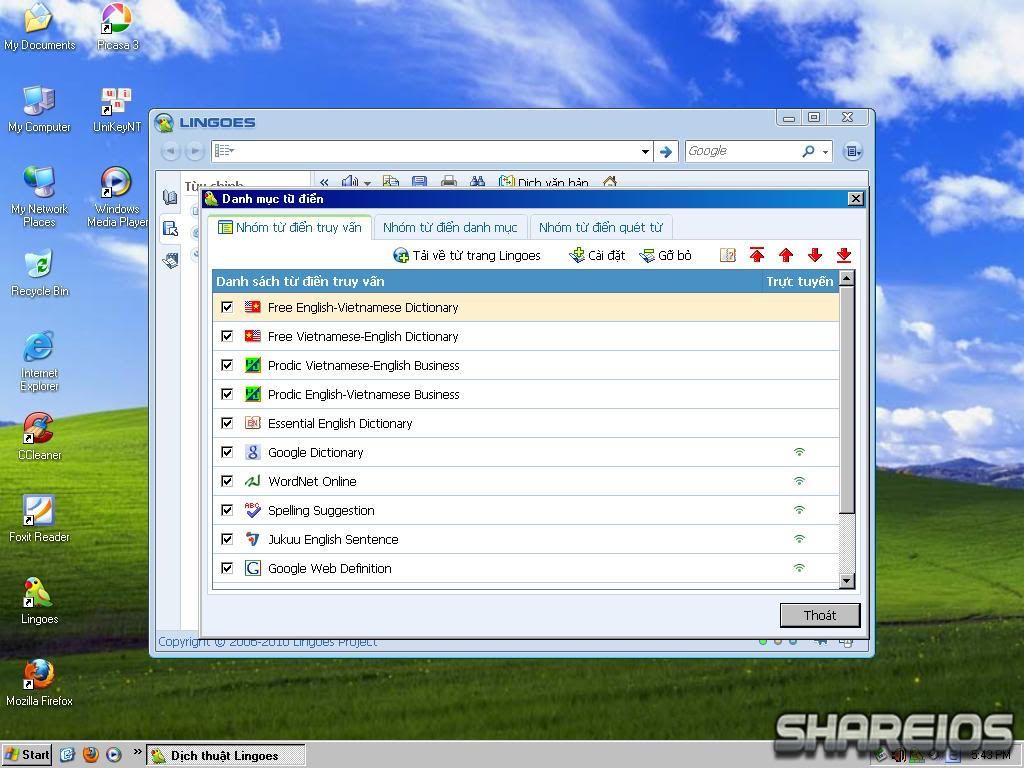Uncheck Free Vietnamese-English Dictionary

tap(227, 336)
